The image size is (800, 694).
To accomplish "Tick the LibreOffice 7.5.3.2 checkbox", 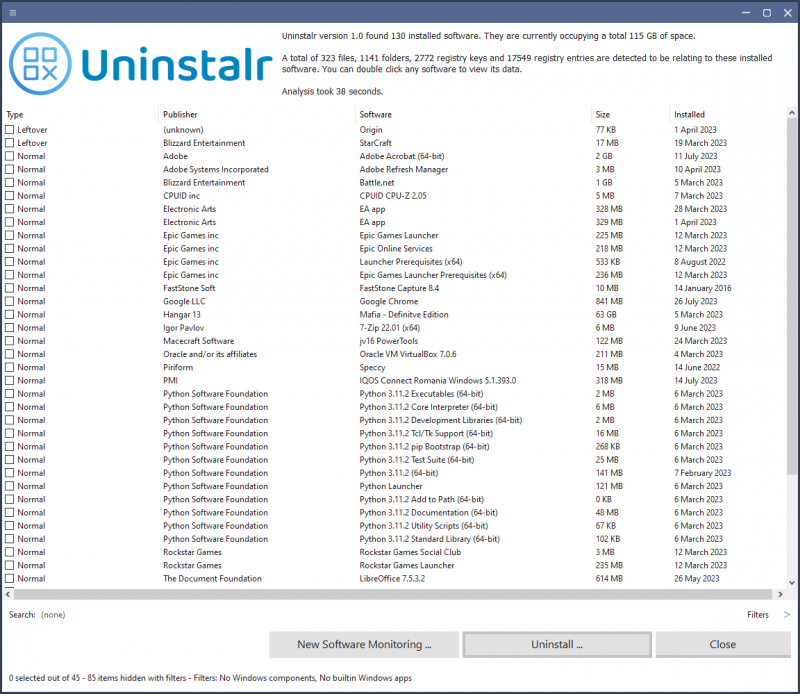I will click(10, 578).
